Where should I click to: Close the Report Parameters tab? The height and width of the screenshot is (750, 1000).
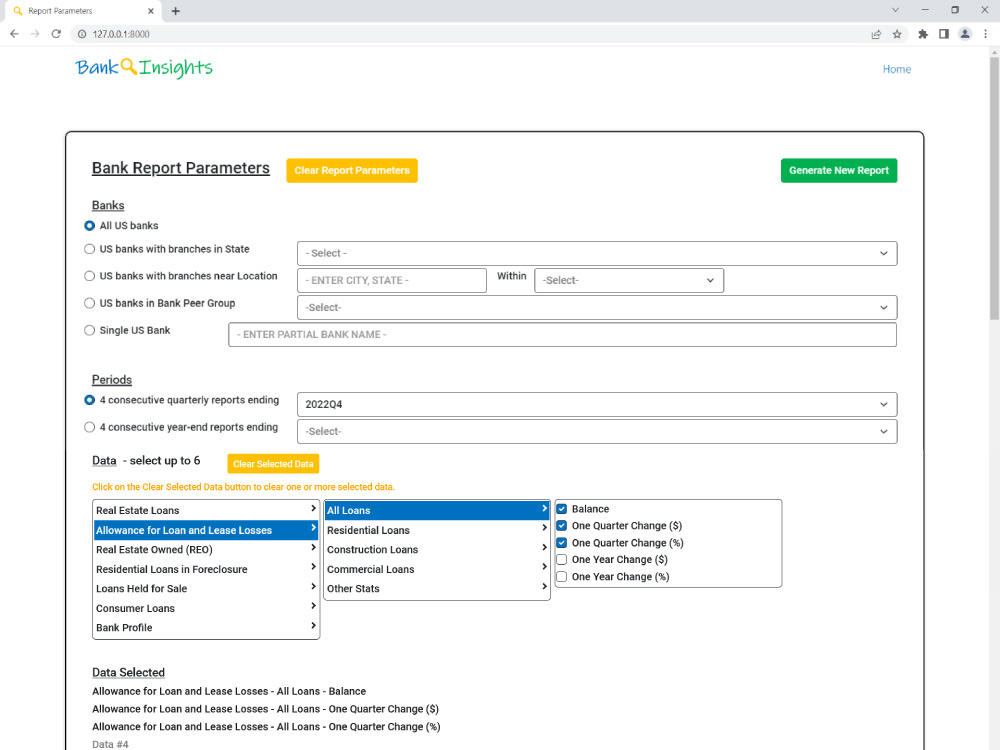(x=151, y=11)
